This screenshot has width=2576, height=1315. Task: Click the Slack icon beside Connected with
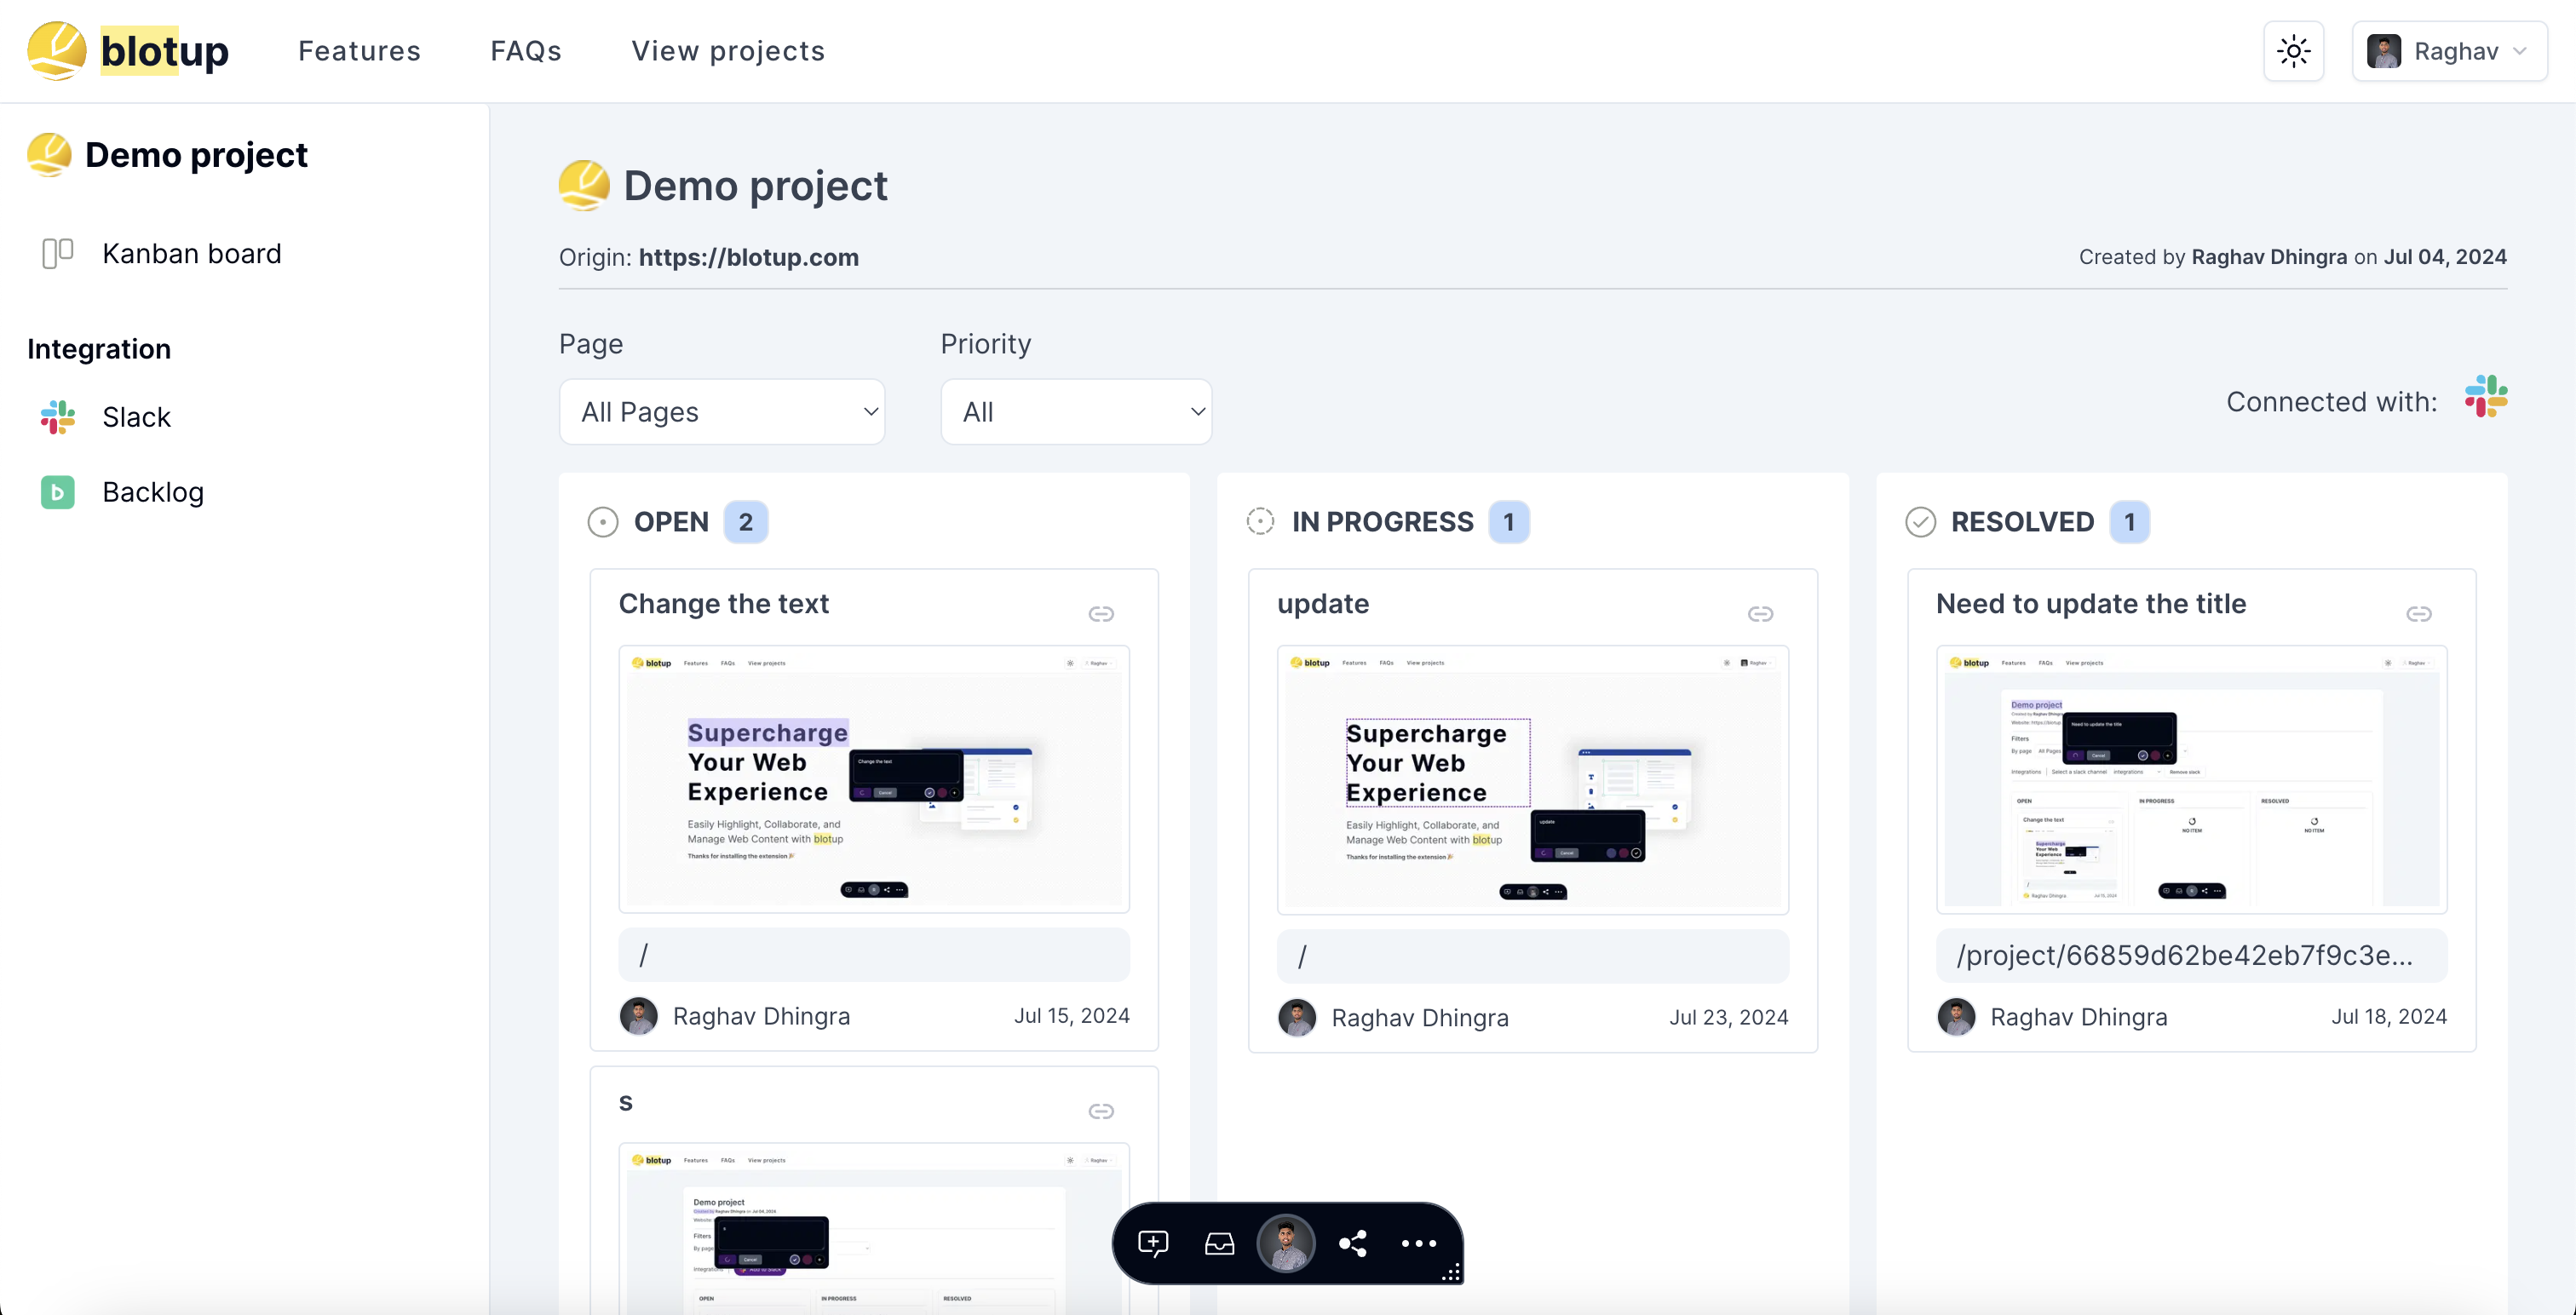pos(2486,397)
